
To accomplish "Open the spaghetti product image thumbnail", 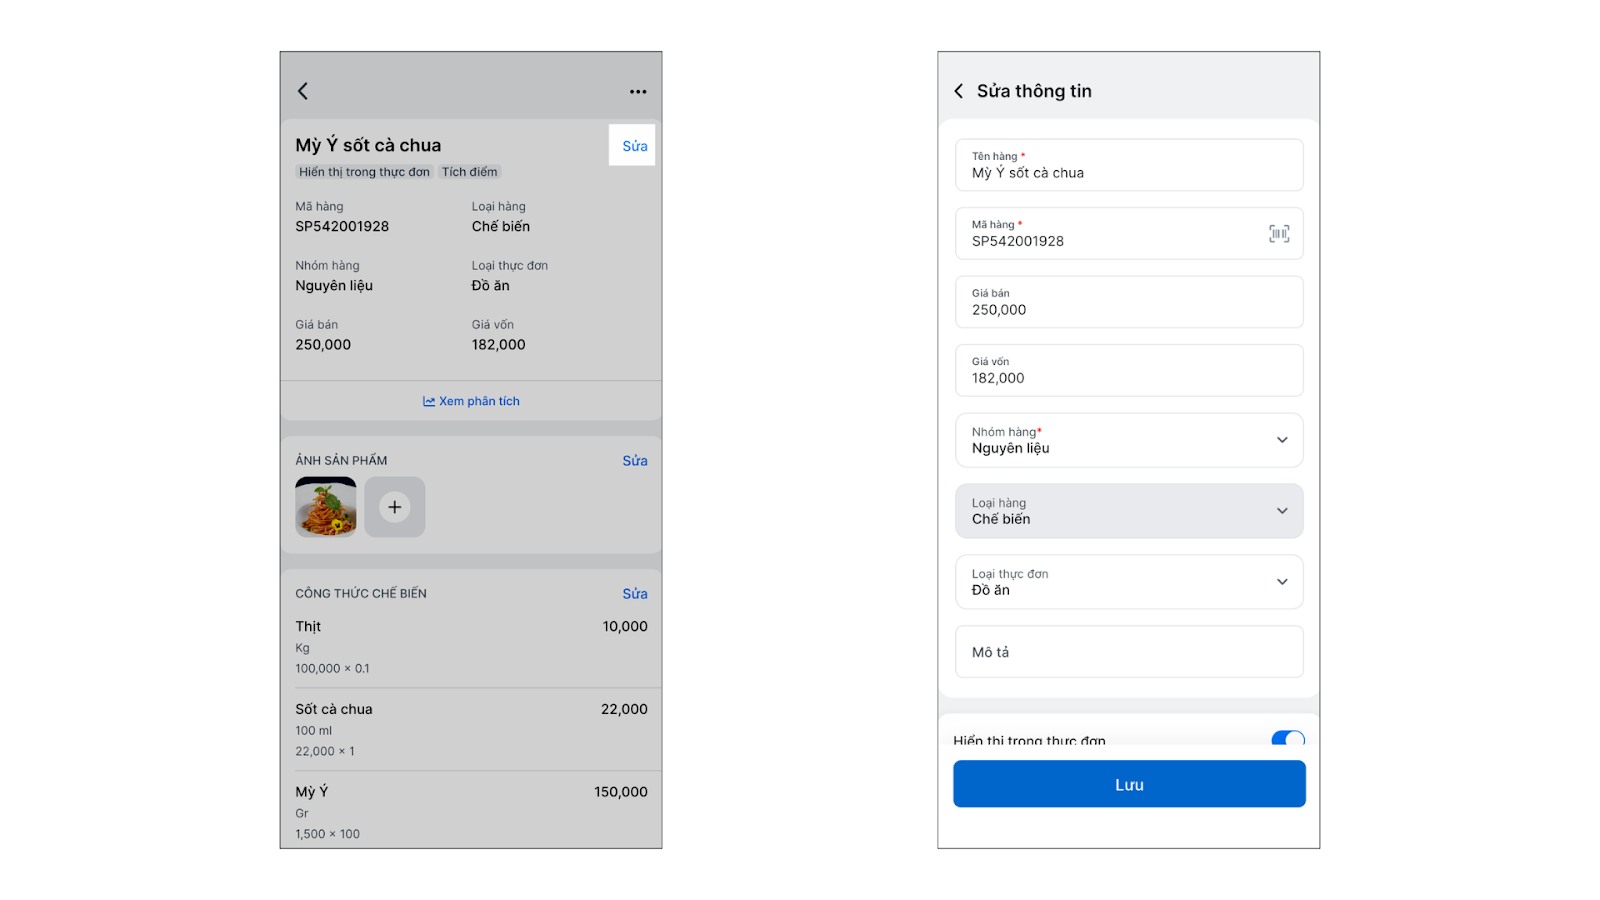I will tap(326, 507).
